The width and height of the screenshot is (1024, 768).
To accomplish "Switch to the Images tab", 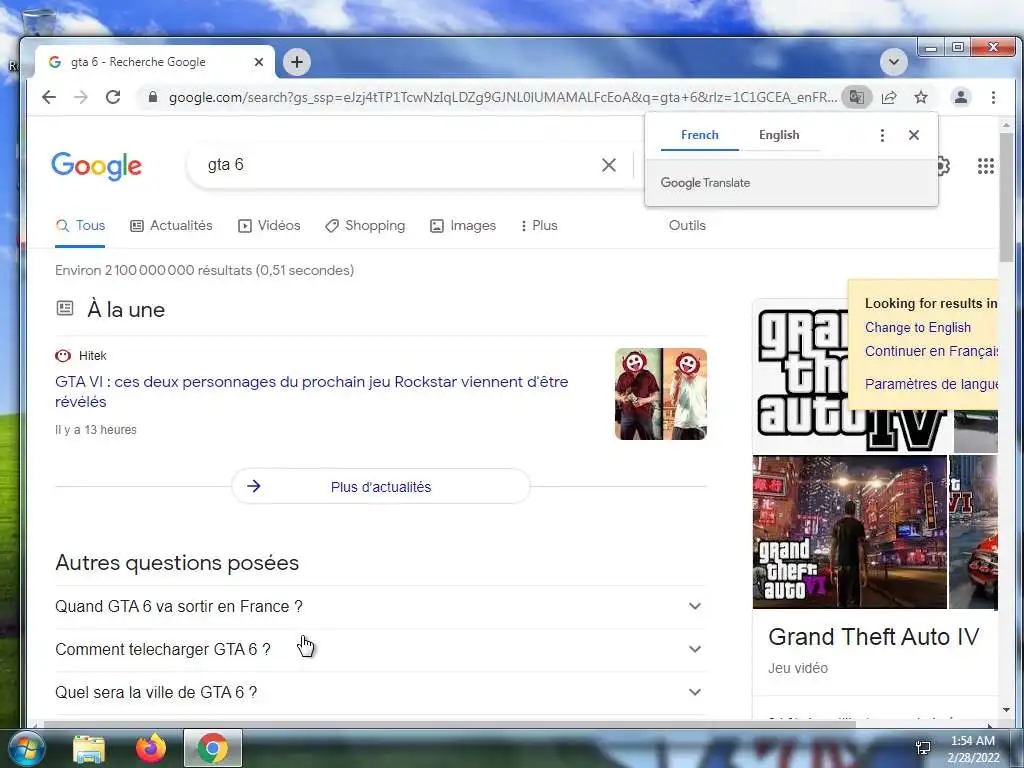I will 463,226.
